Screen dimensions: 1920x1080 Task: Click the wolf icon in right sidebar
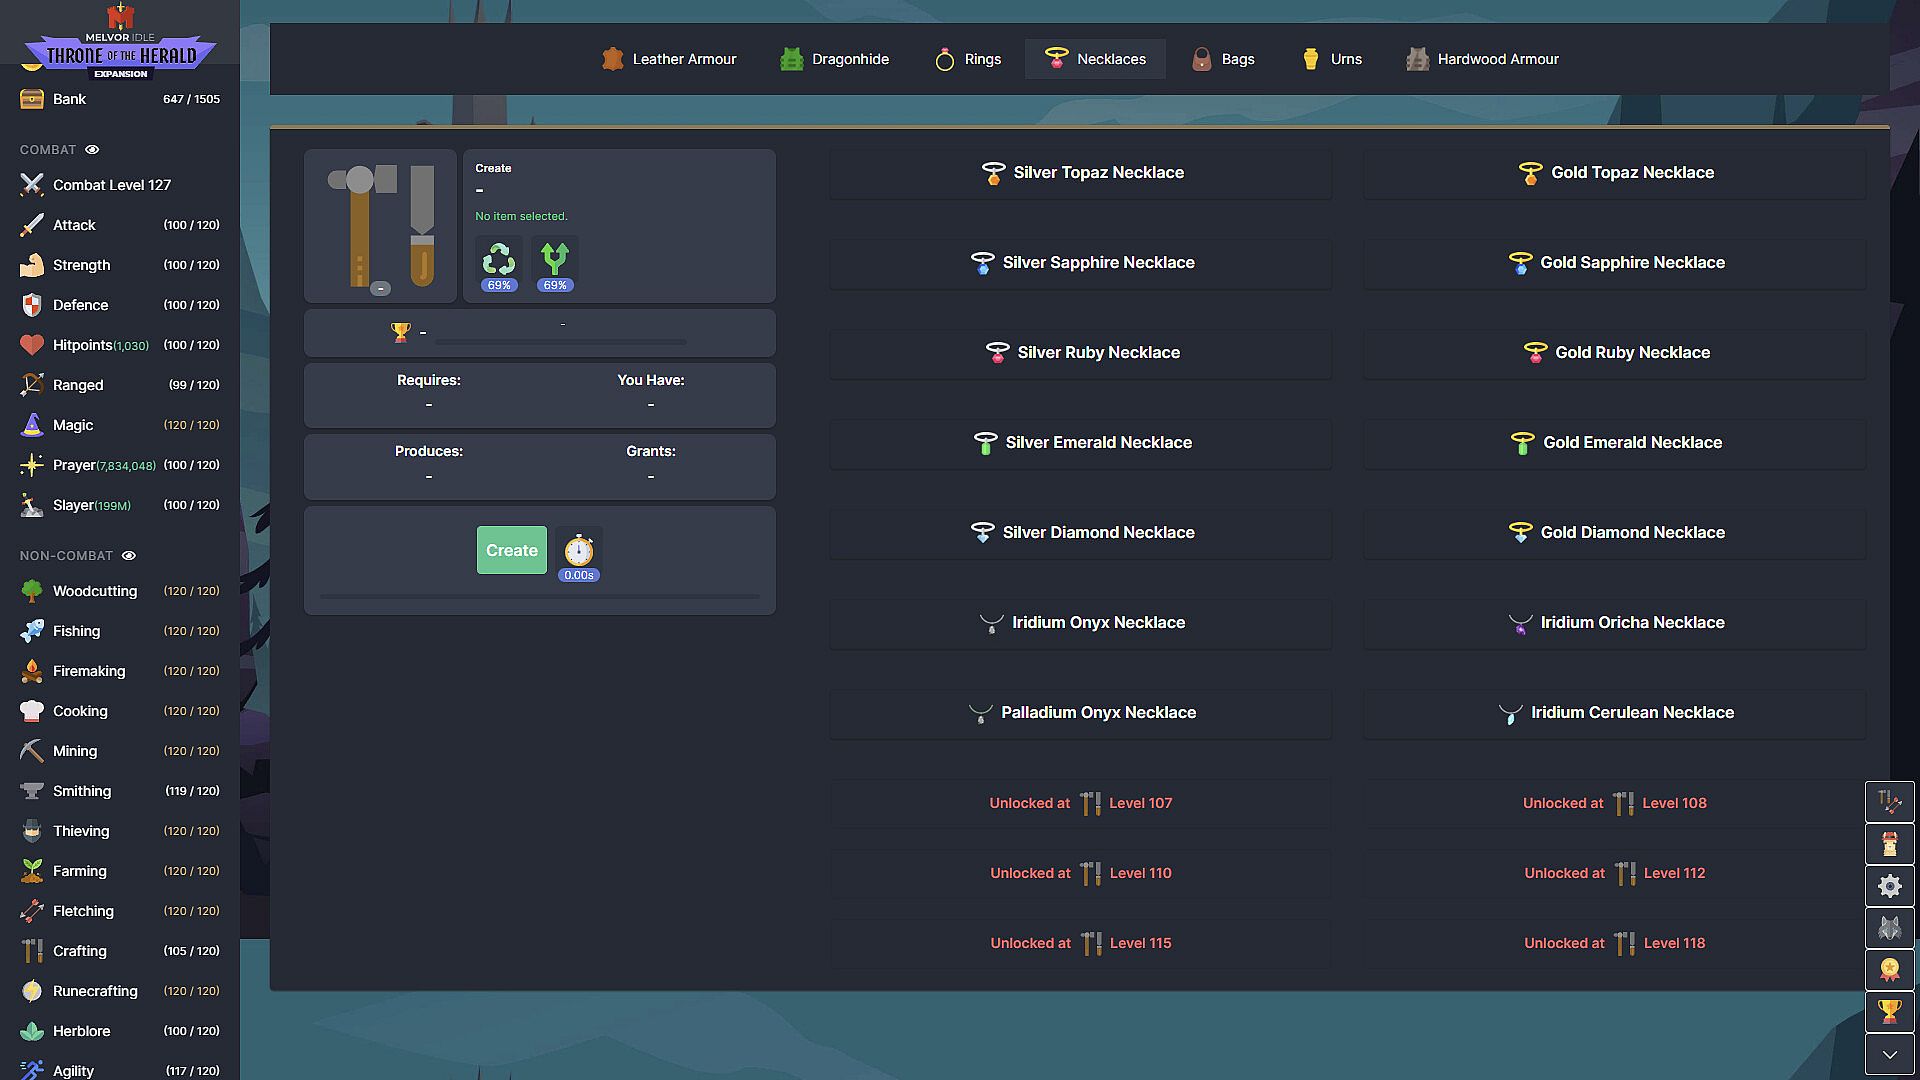pyautogui.click(x=1889, y=928)
